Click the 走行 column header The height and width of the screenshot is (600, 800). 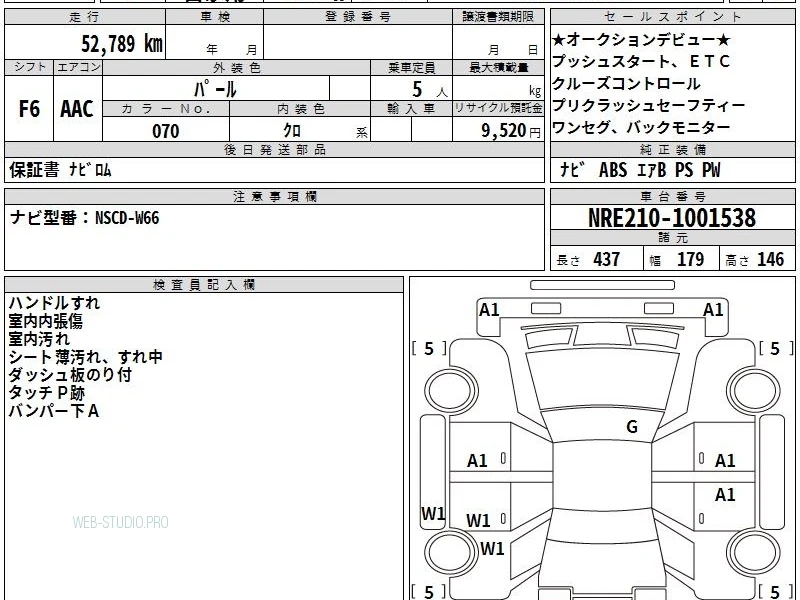tap(85, 17)
